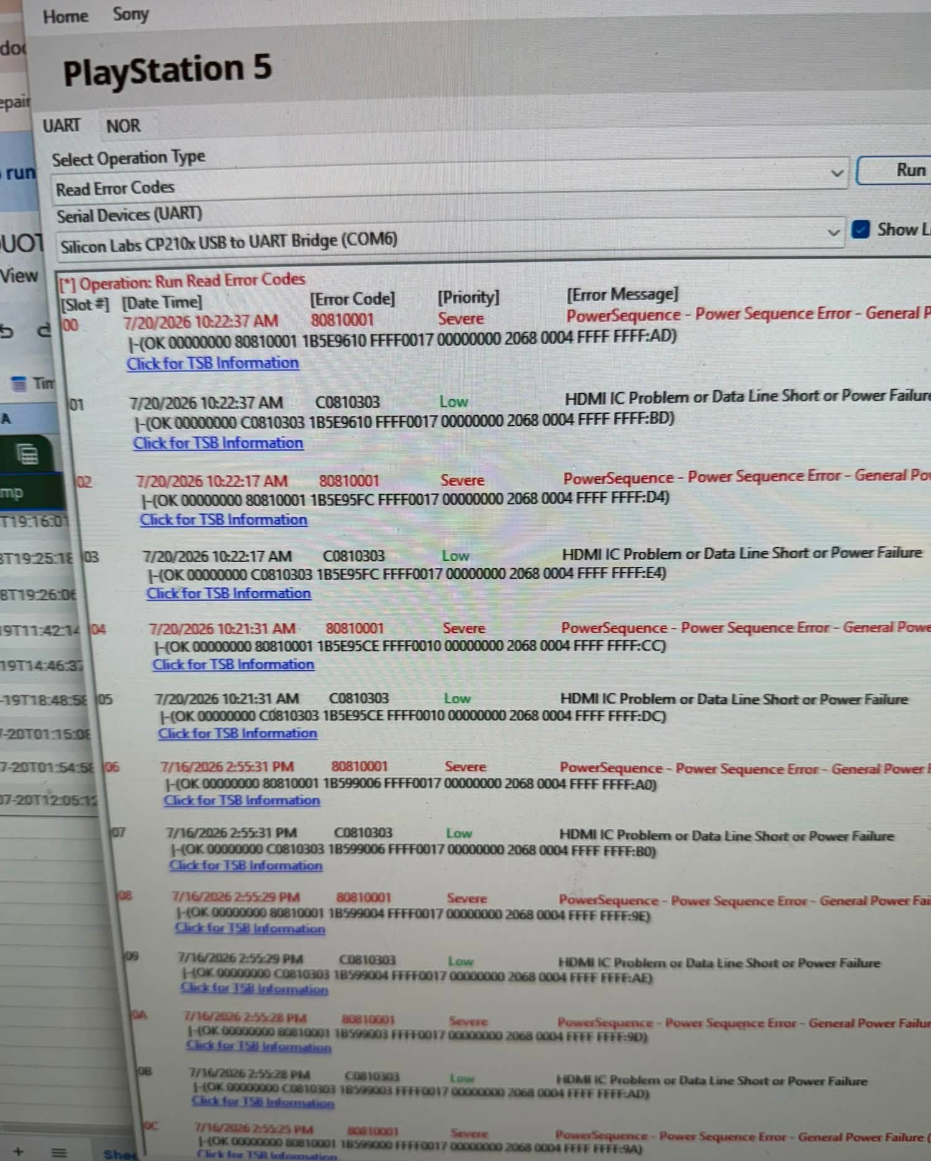
Task: Add a new sheet with the plus icon
Action: [19, 1151]
